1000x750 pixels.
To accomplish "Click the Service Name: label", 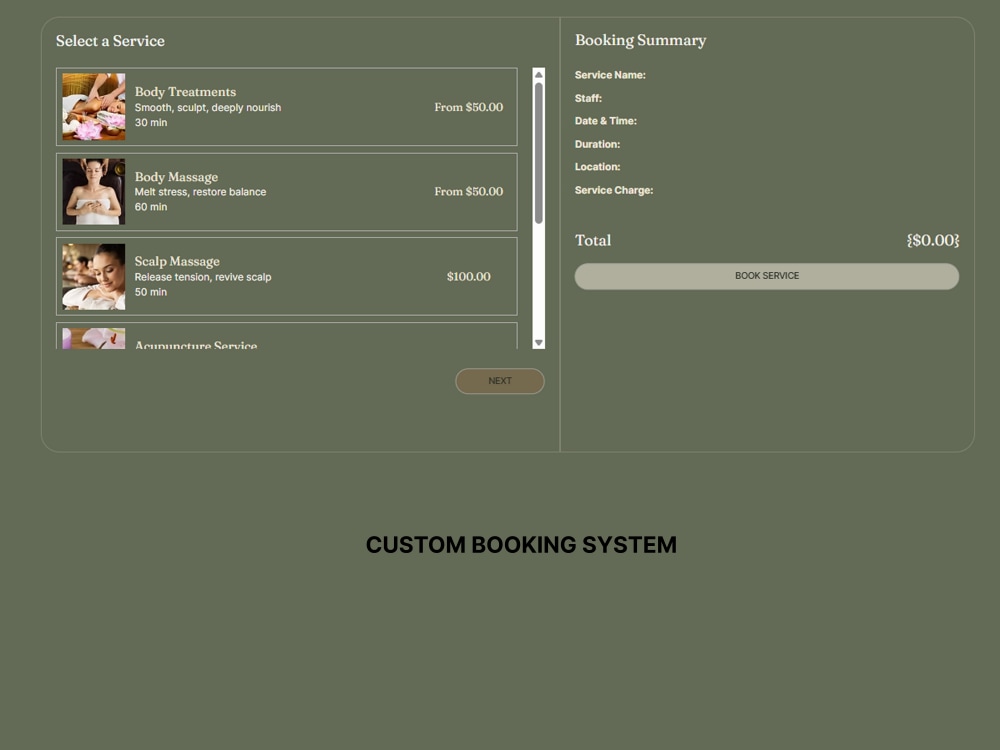I will [610, 75].
